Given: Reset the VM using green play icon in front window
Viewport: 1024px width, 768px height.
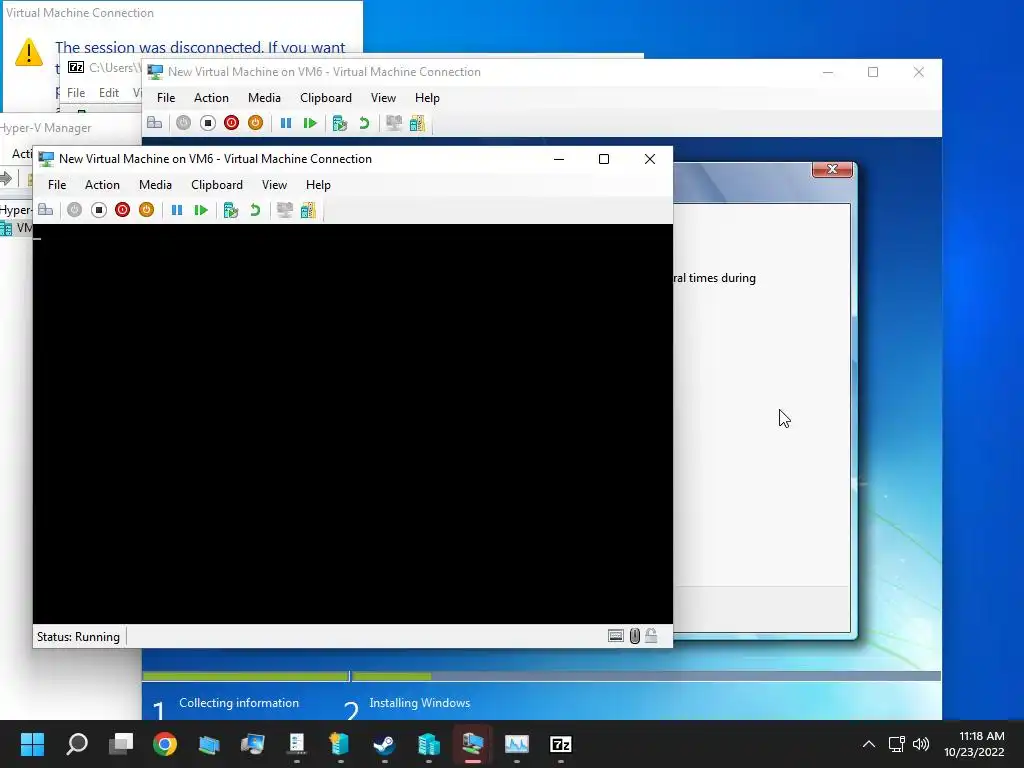Looking at the screenshot, I should click(201, 210).
